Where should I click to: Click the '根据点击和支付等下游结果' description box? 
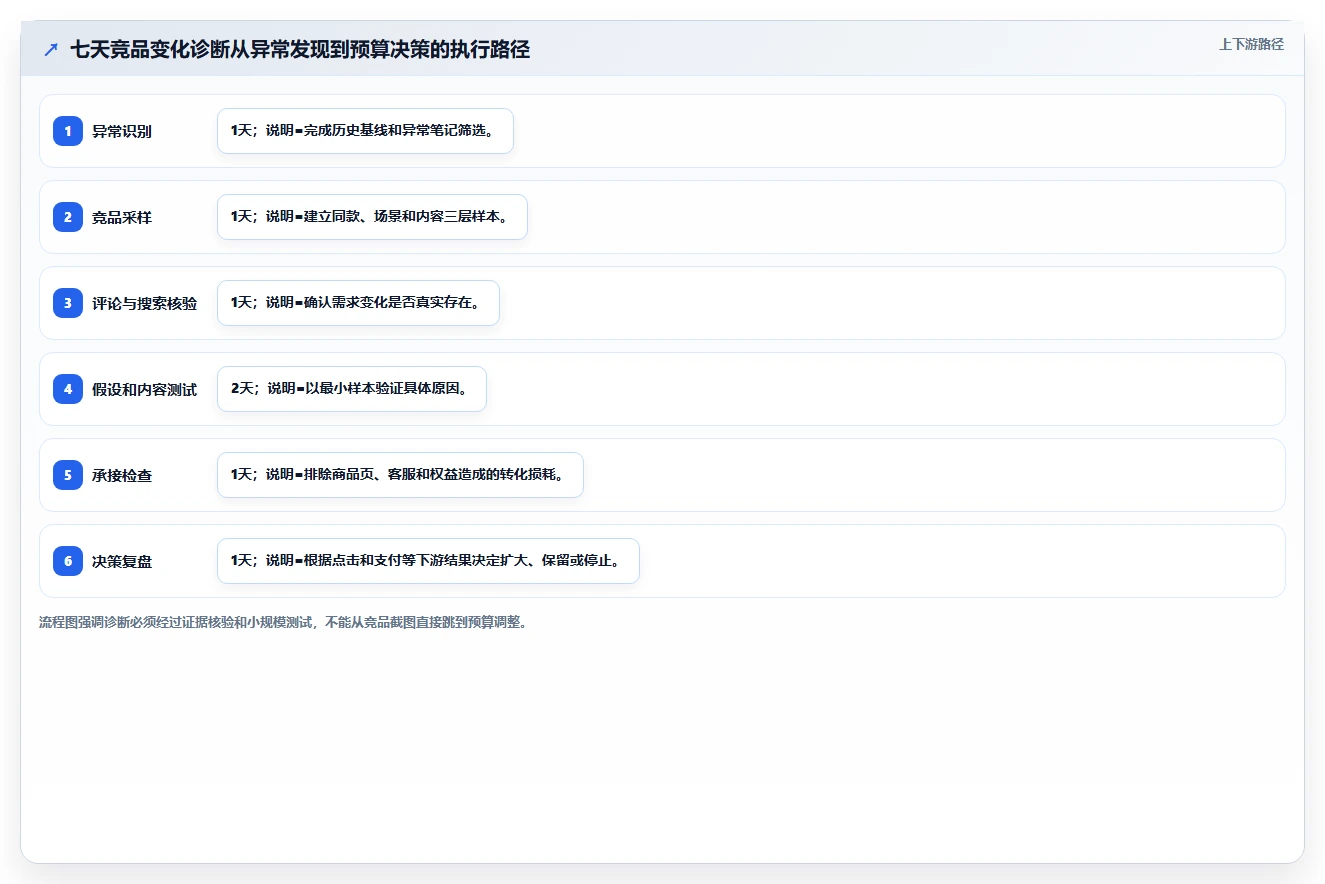pos(428,561)
